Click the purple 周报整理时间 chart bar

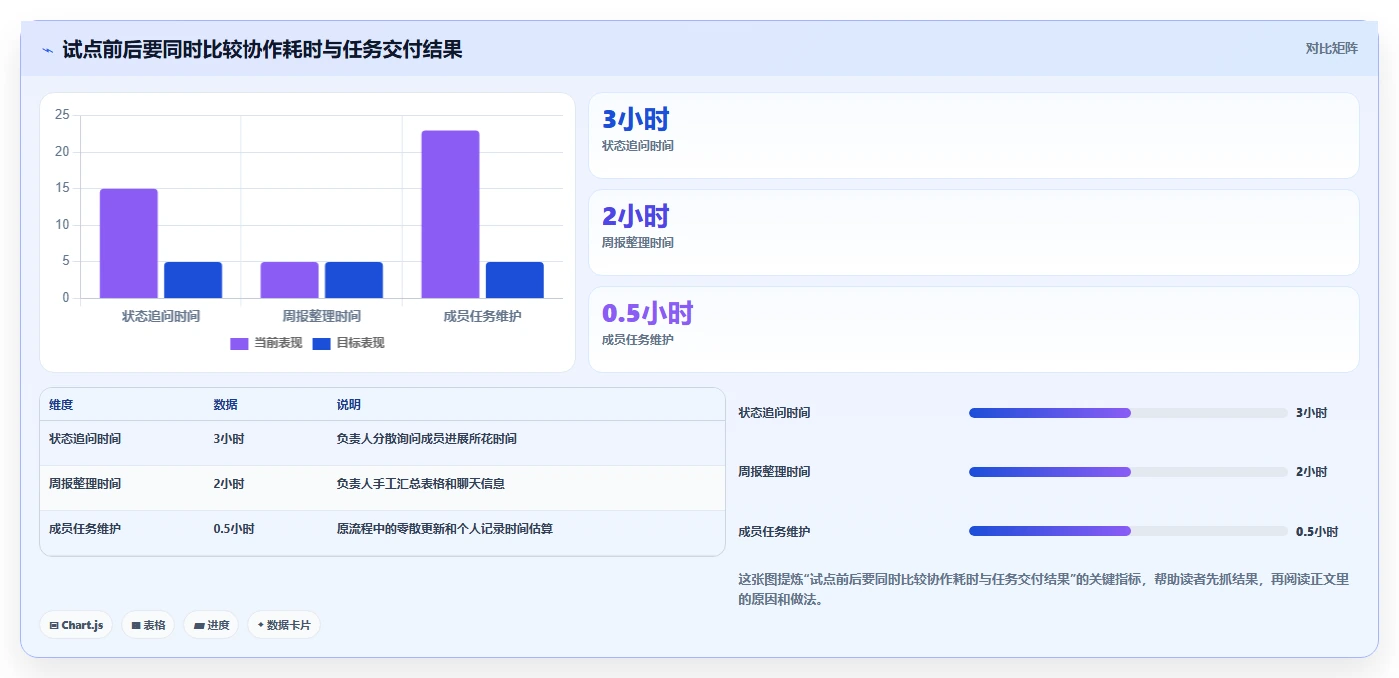coord(289,280)
